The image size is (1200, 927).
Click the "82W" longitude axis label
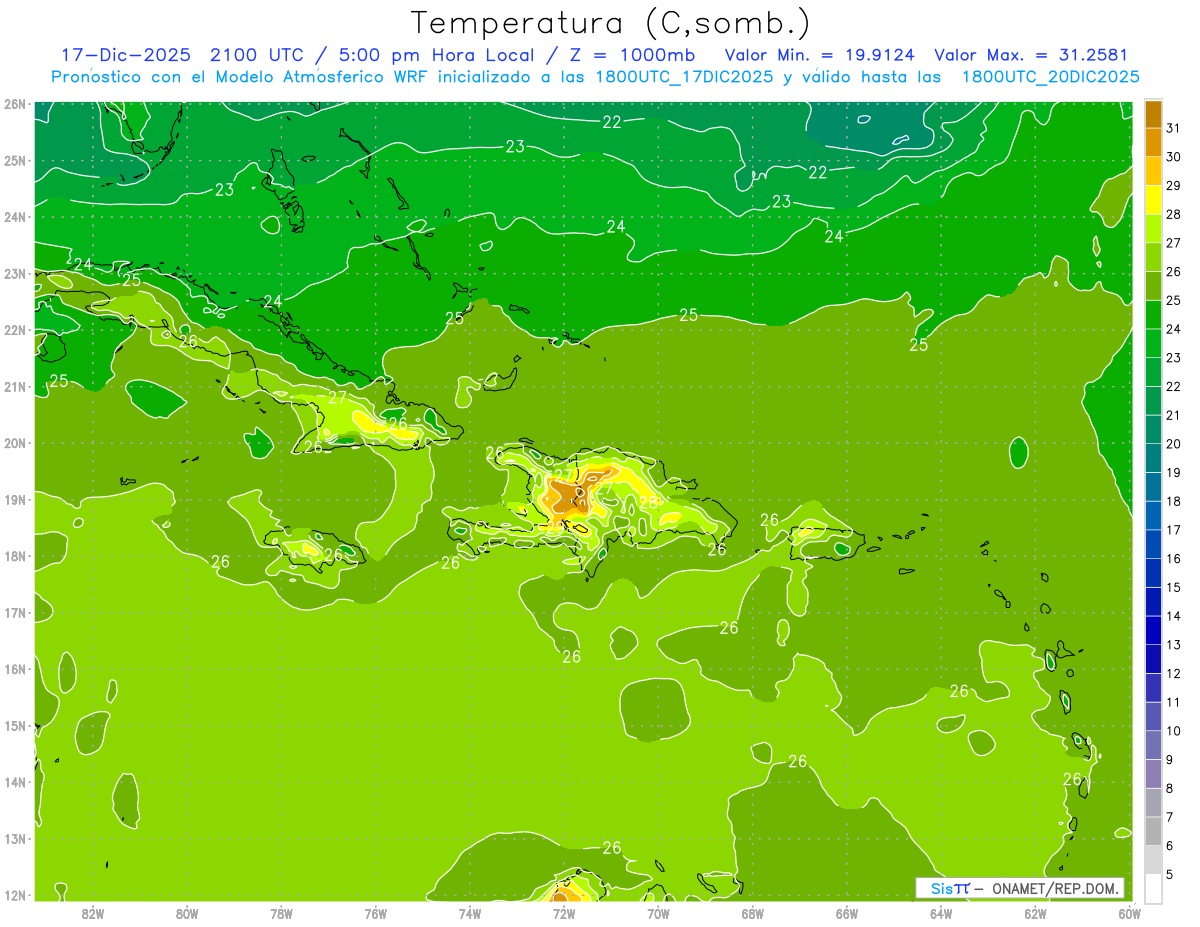[93, 913]
